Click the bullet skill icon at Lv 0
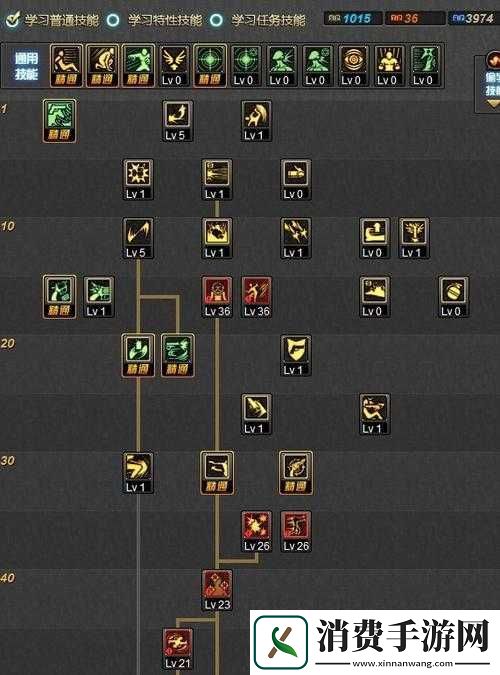Image resolution: width=500 pixels, height=675 pixels. click(x=295, y=179)
